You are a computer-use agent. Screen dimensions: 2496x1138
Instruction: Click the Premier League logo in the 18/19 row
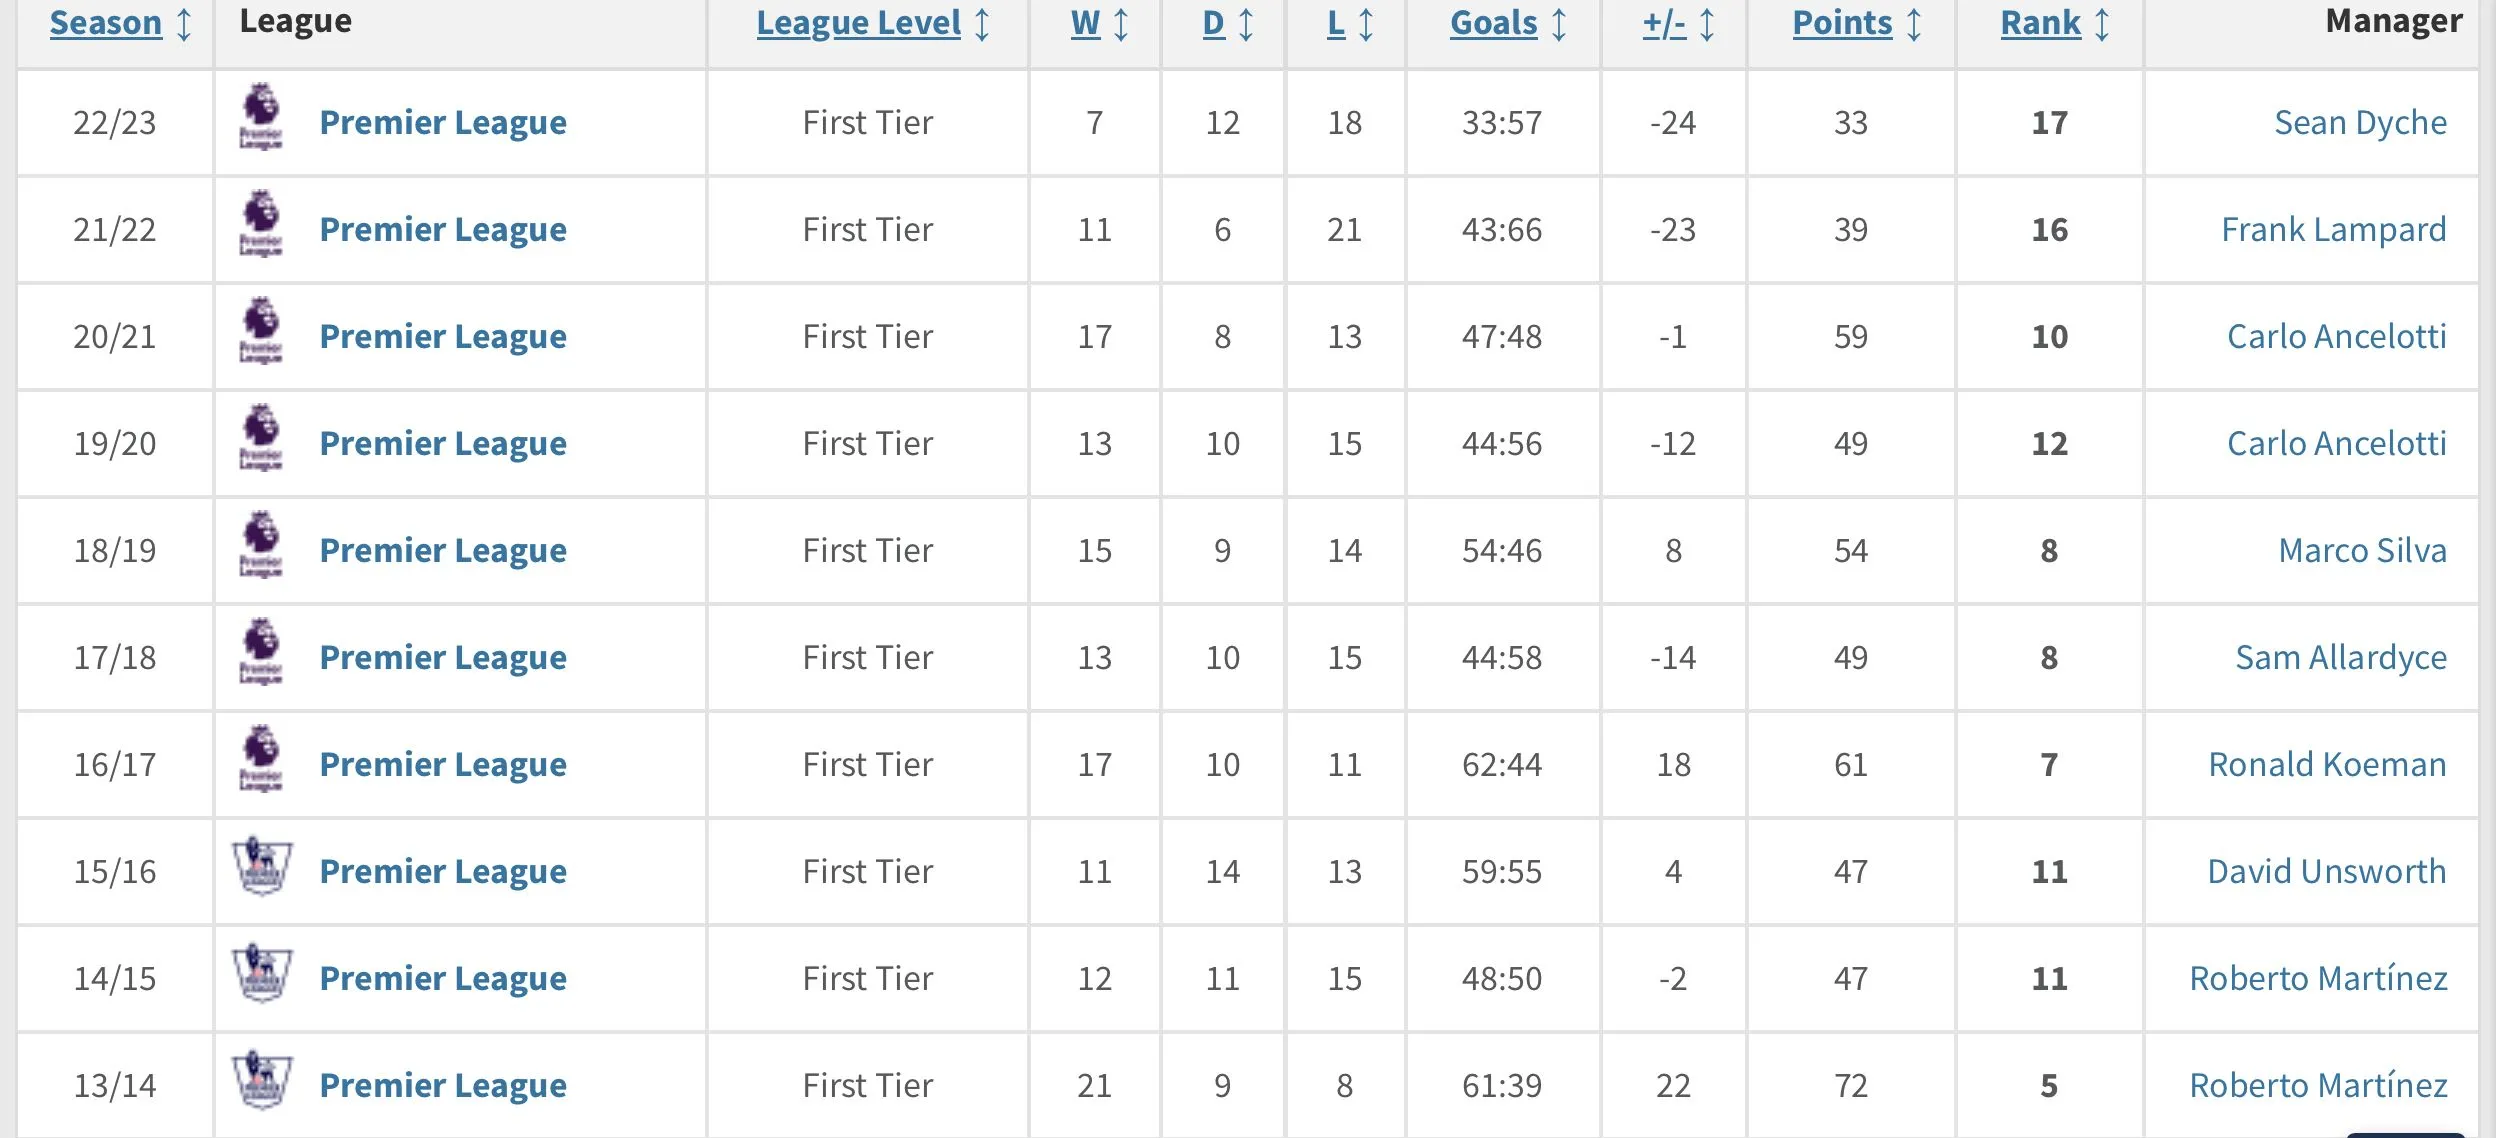(261, 545)
